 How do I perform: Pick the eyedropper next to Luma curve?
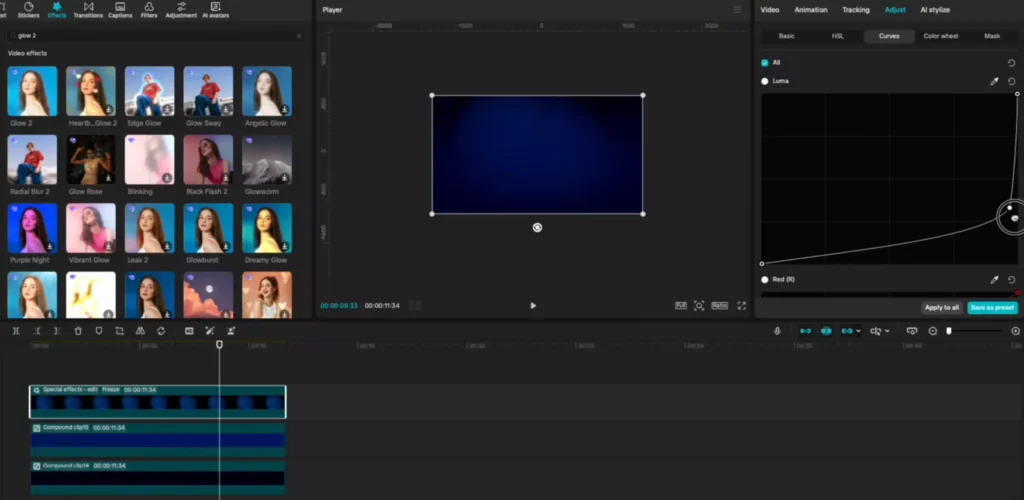(x=994, y=81)
